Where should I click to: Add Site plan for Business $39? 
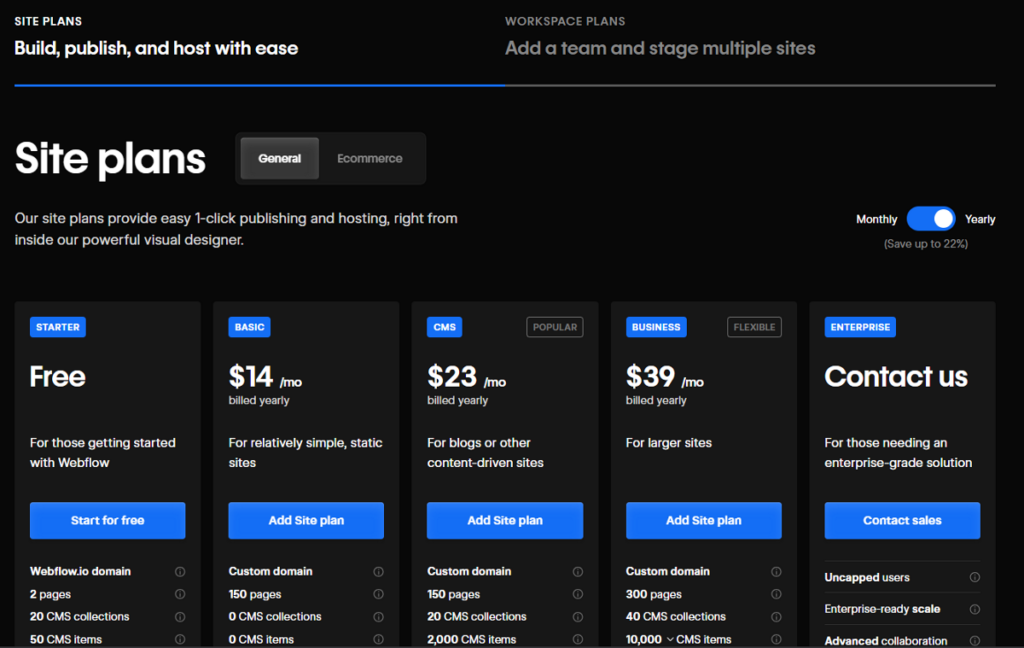703,521
